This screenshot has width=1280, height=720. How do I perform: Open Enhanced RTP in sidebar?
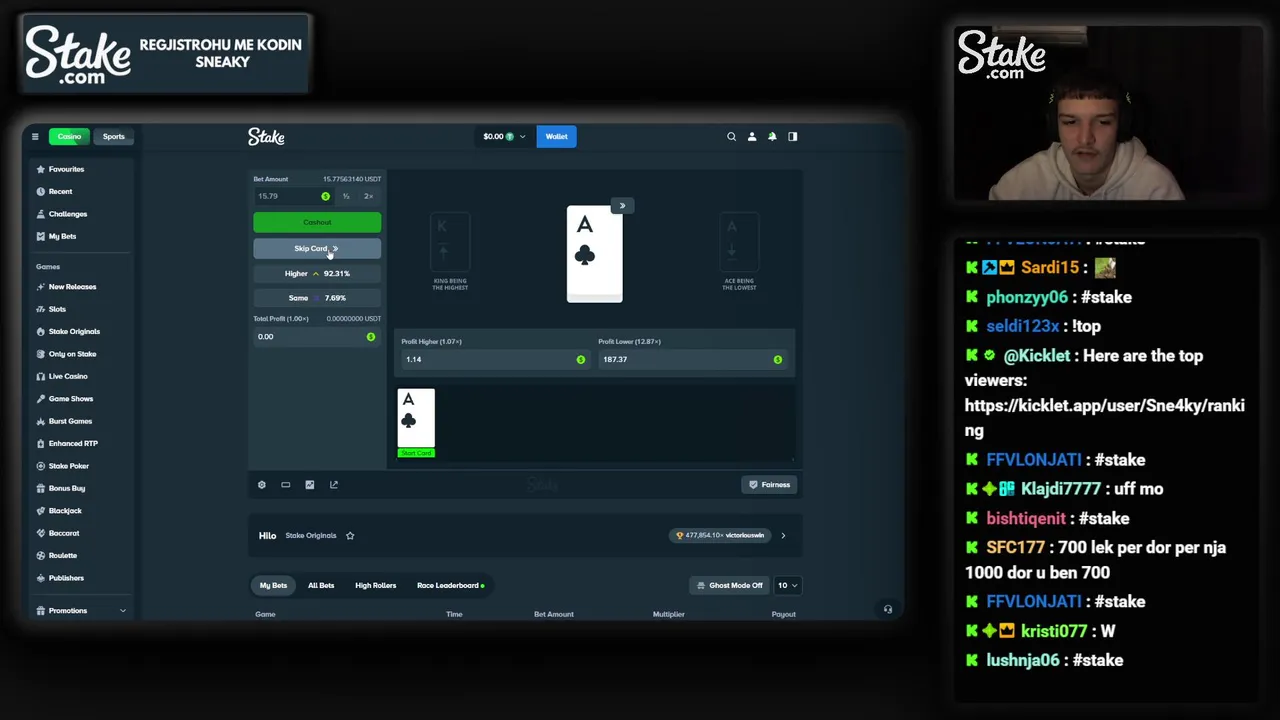click(x=73, y=443)
